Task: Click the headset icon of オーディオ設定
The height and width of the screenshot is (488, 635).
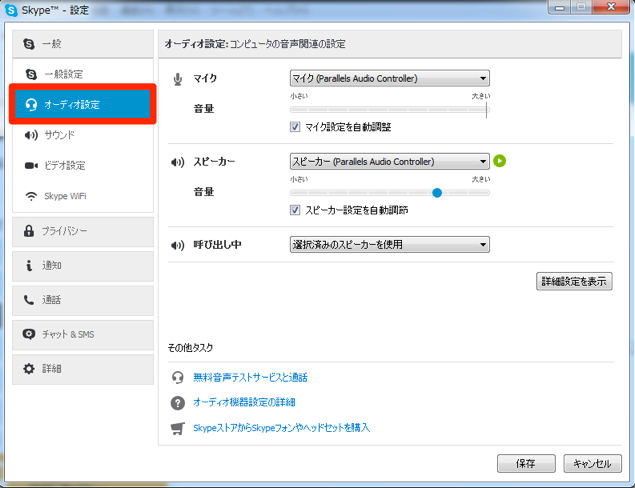Action: tap(31, 104)
